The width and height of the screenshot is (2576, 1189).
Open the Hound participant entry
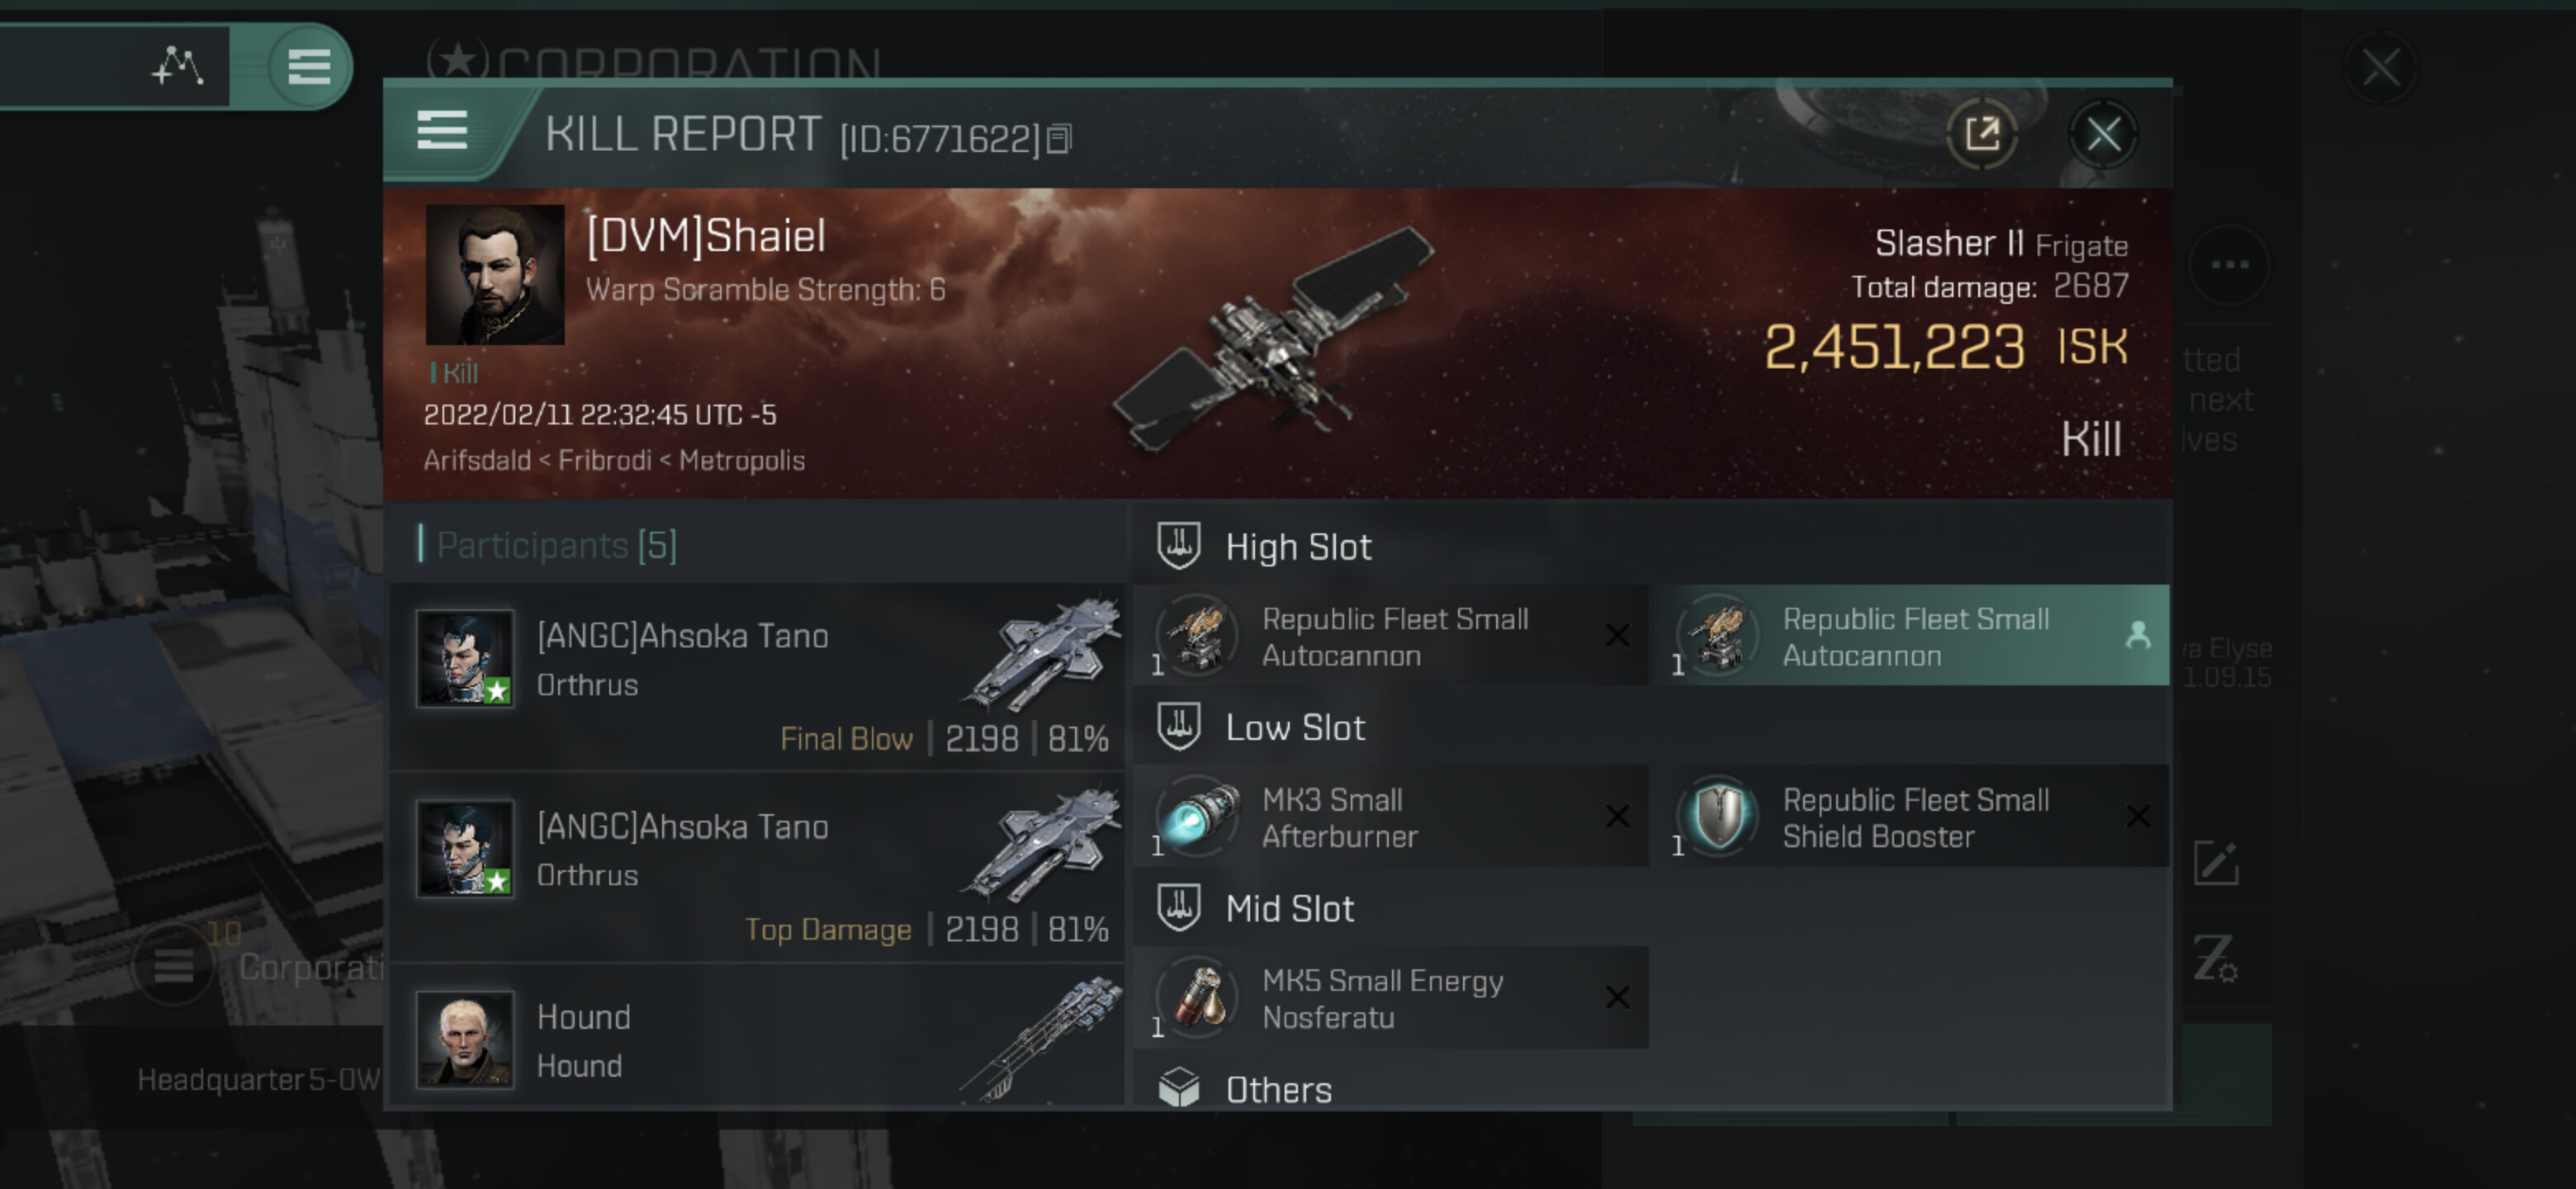point(756,1038)
